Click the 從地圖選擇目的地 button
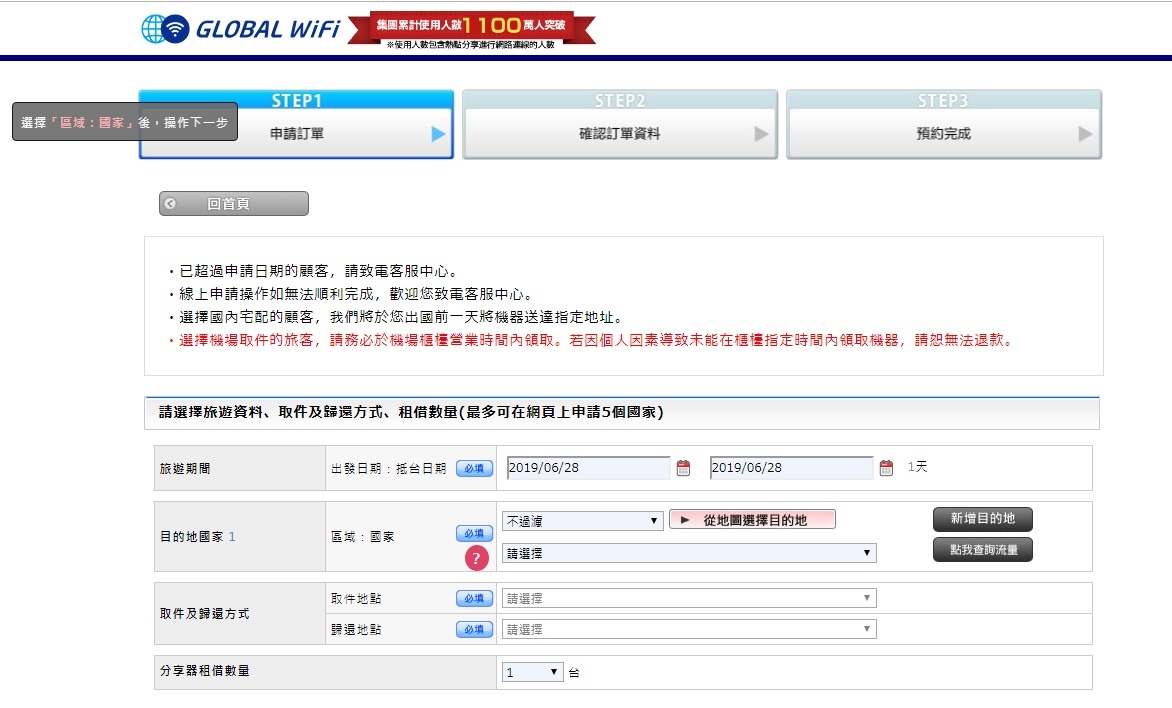 [753, 520]
